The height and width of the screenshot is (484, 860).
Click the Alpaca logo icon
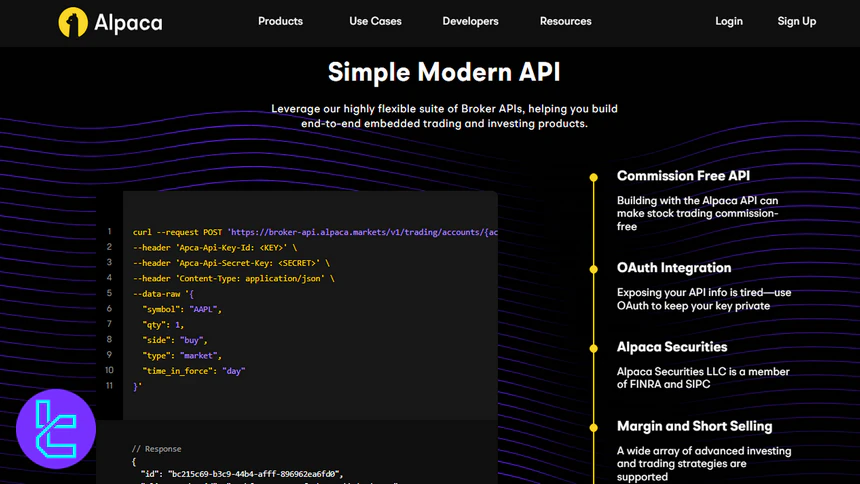coord(73,22)
